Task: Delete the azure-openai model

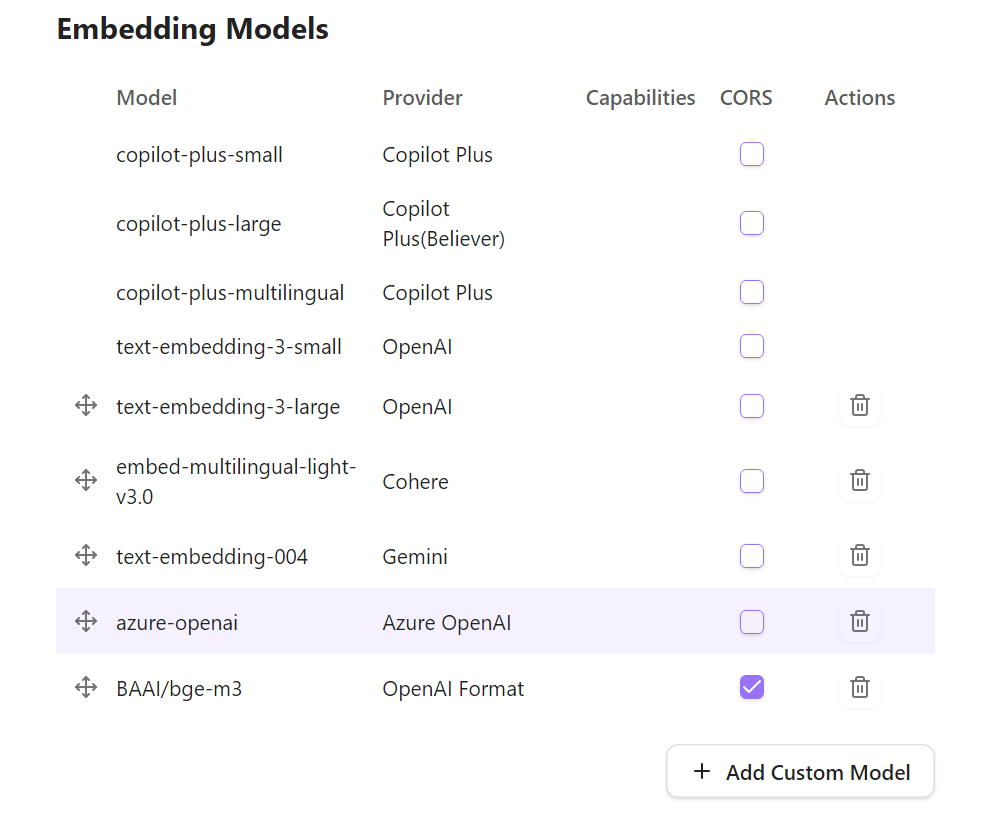Action: click(x=859, y=622)
